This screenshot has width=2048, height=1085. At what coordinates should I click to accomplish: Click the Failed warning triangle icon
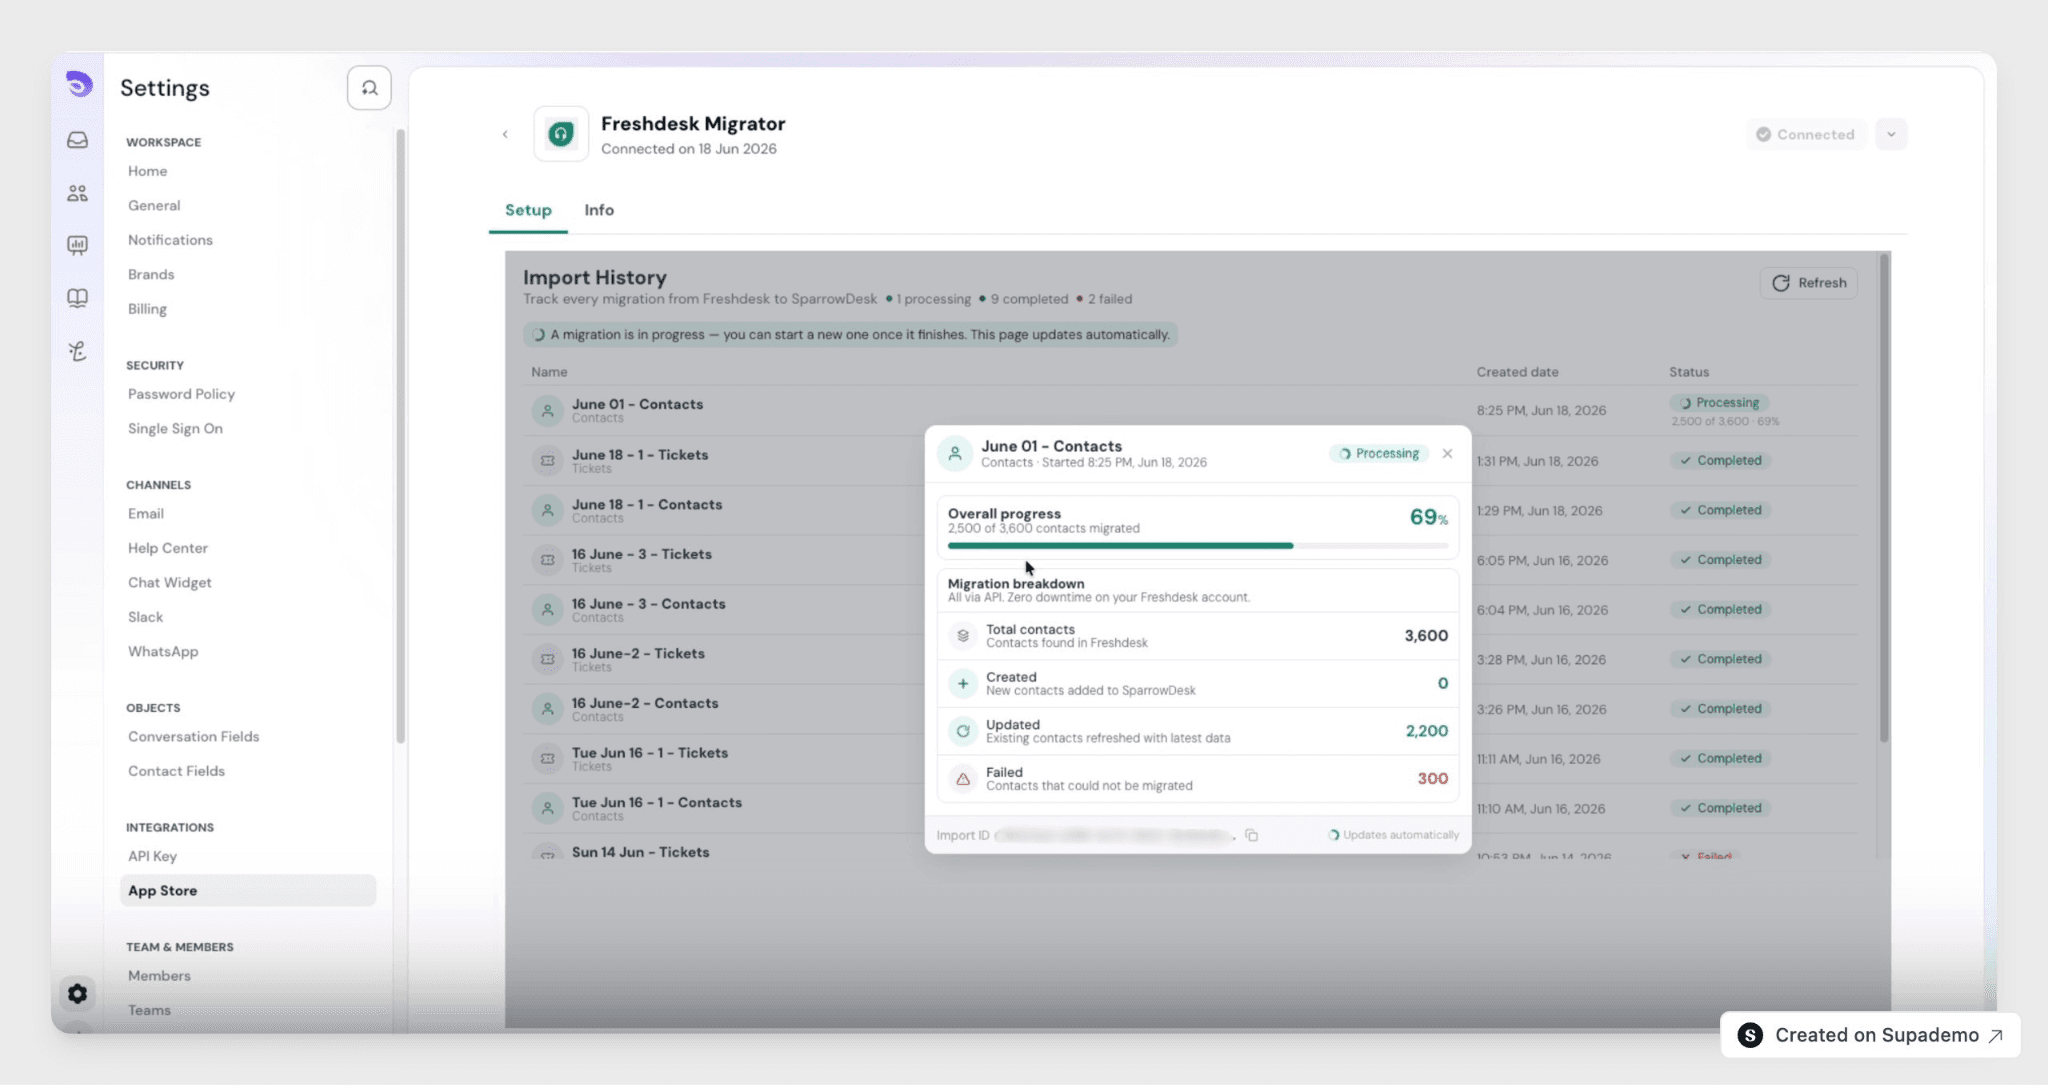[x=963, y=779]
